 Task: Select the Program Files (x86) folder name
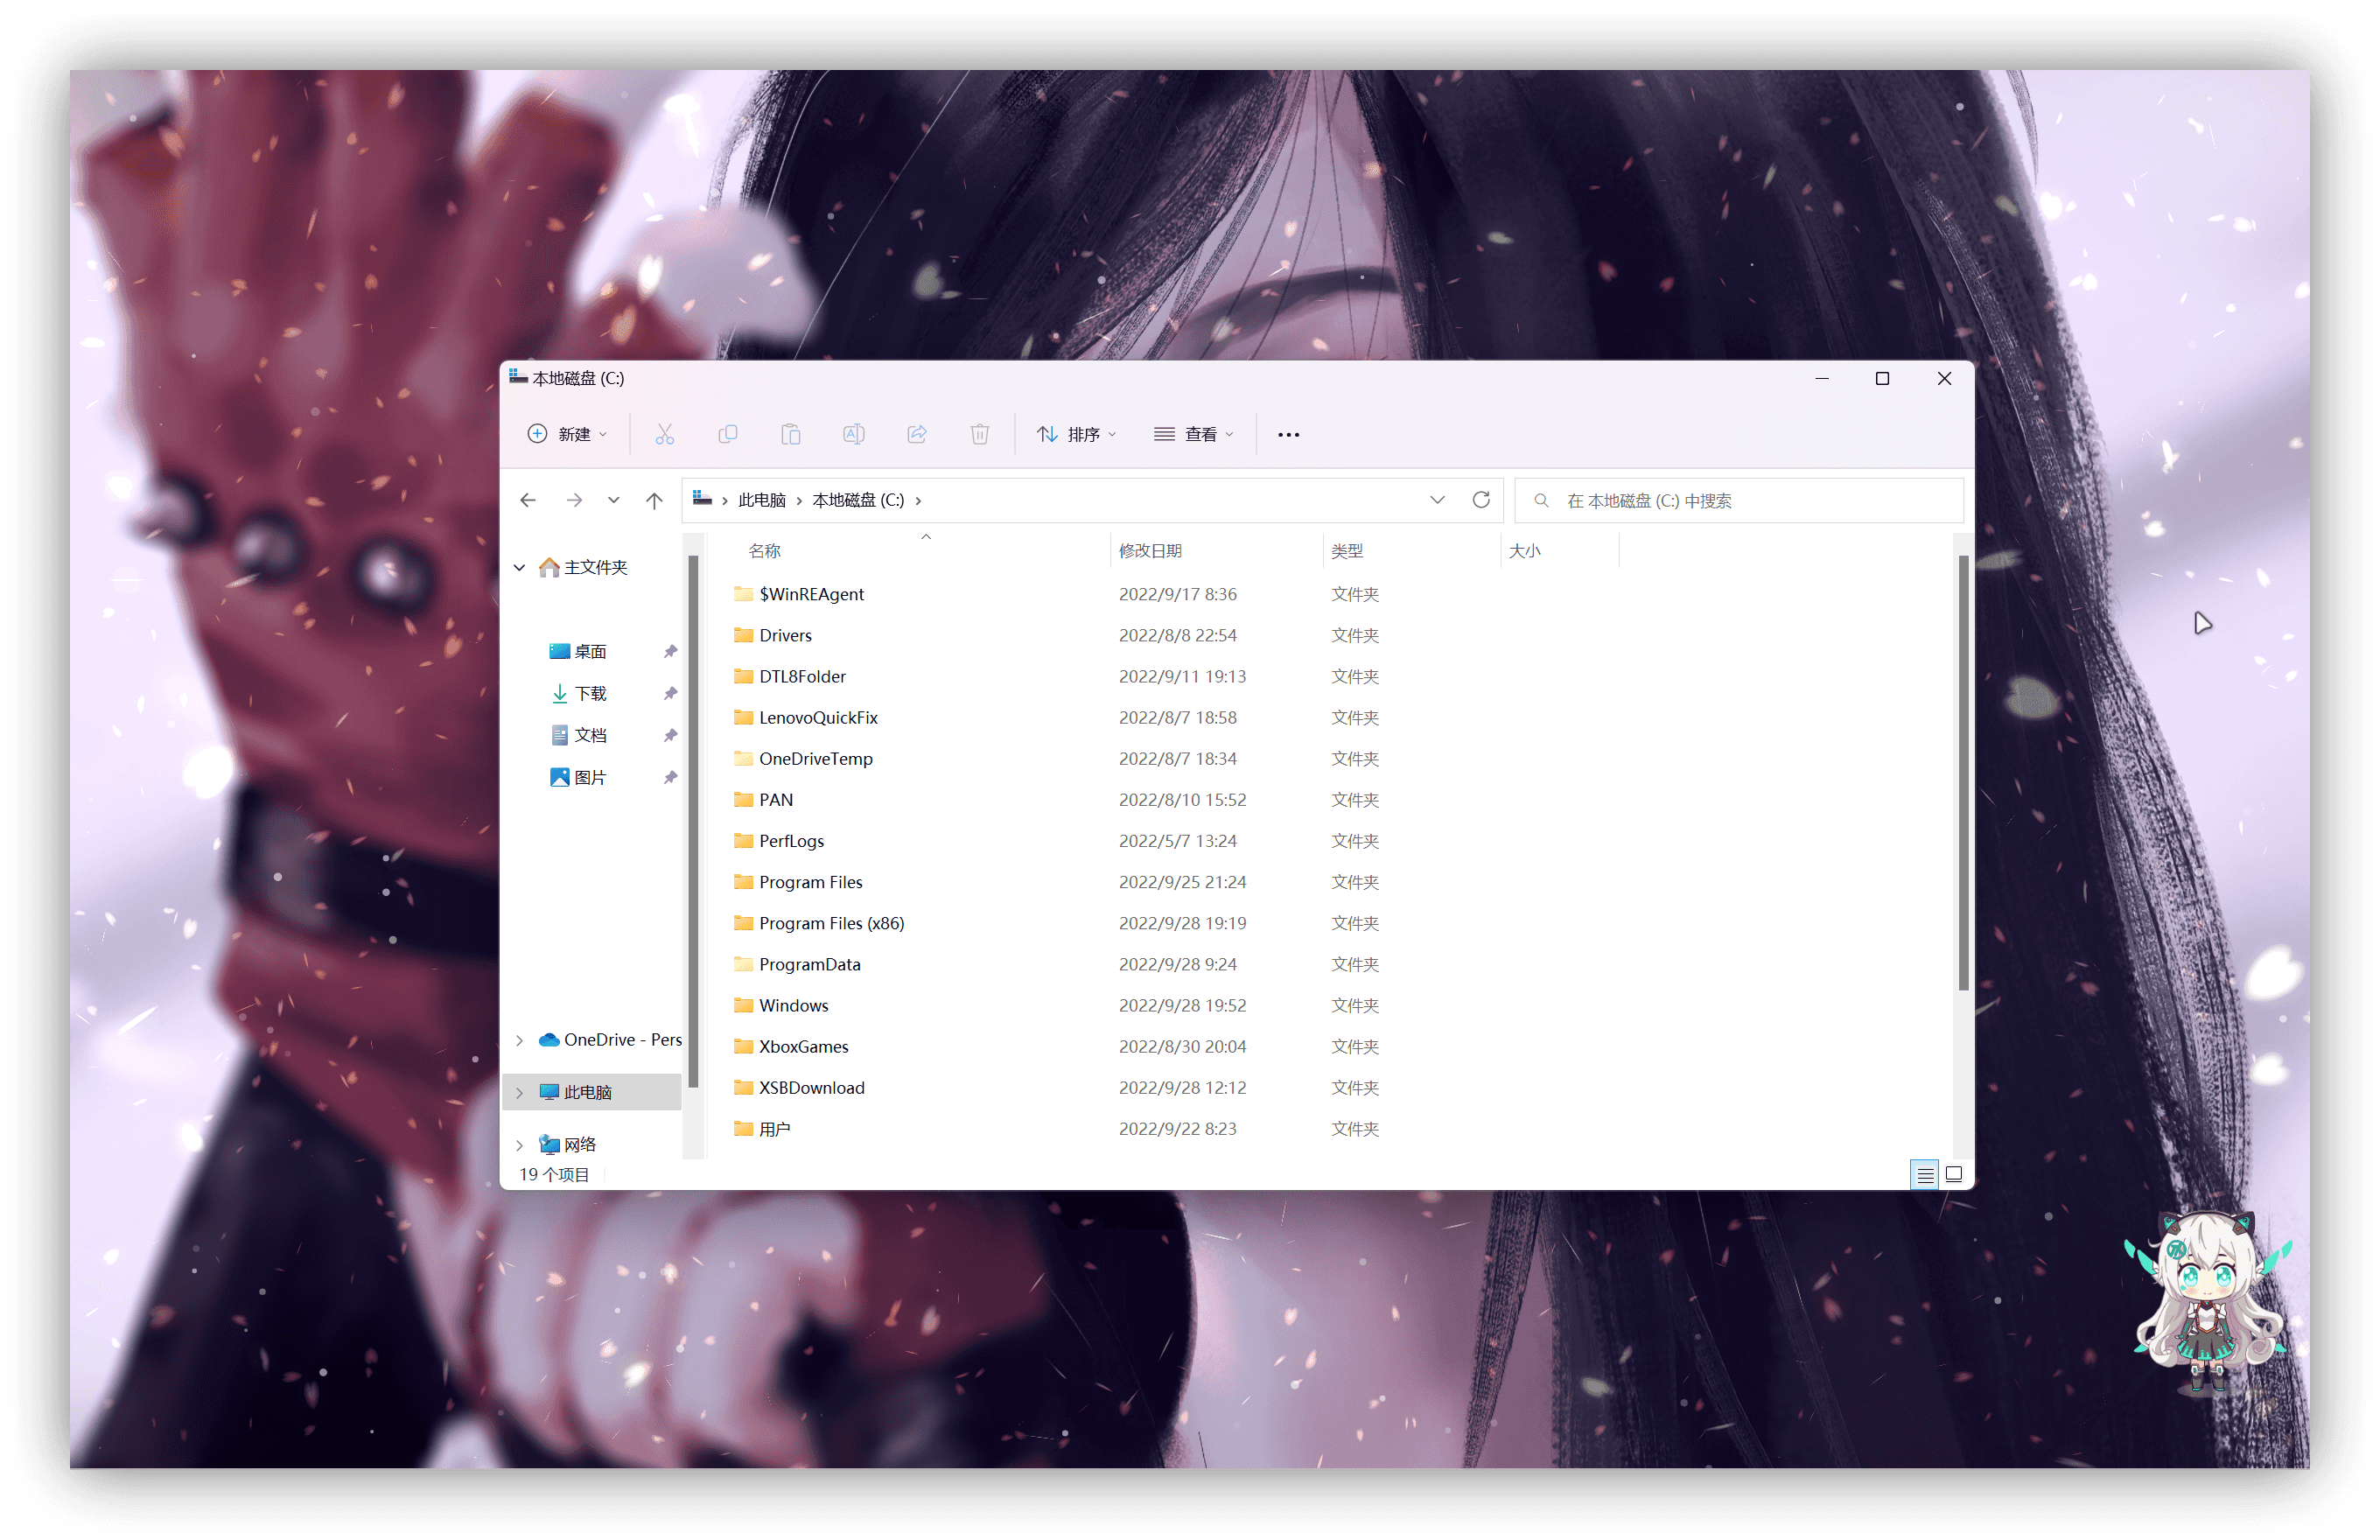[x=831, y=923]
